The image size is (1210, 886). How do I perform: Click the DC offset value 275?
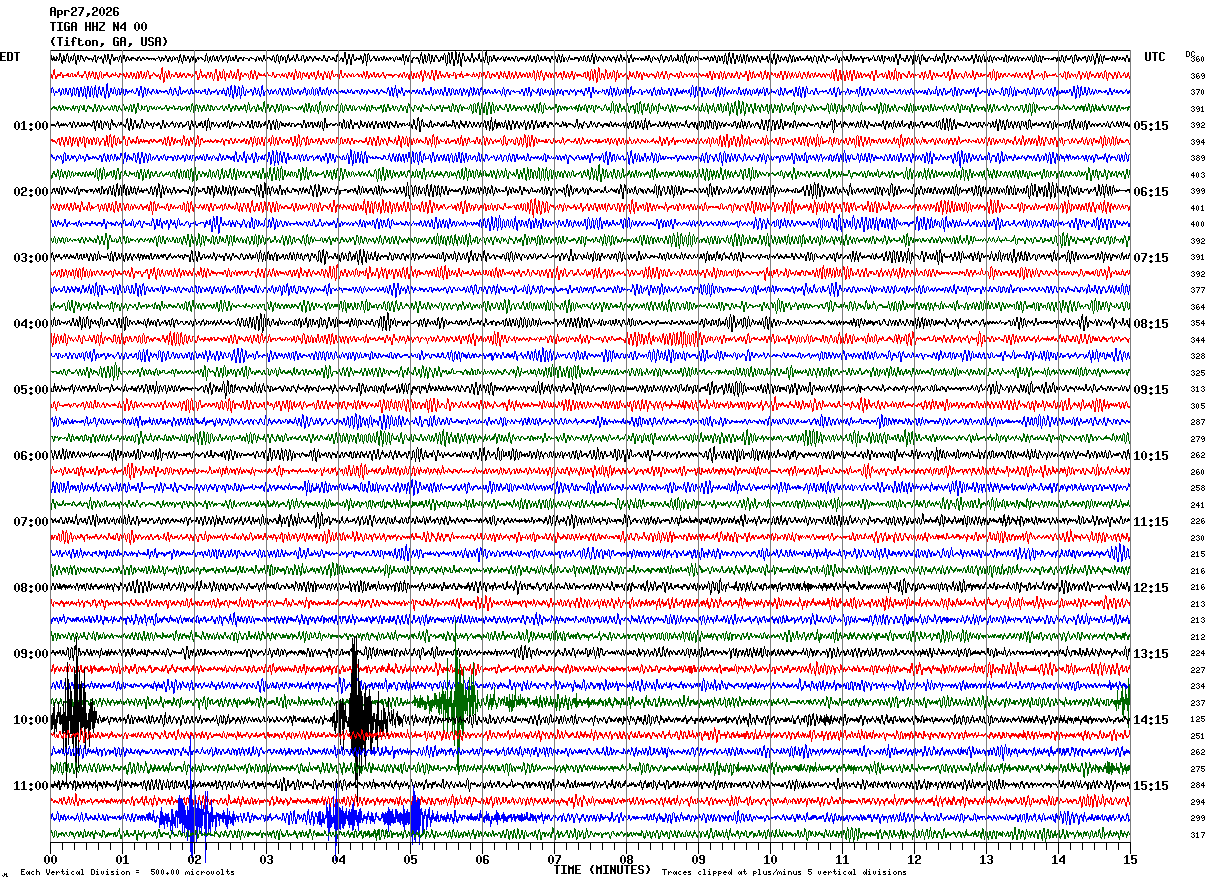pyautogui.click(x=1197, y=769)
